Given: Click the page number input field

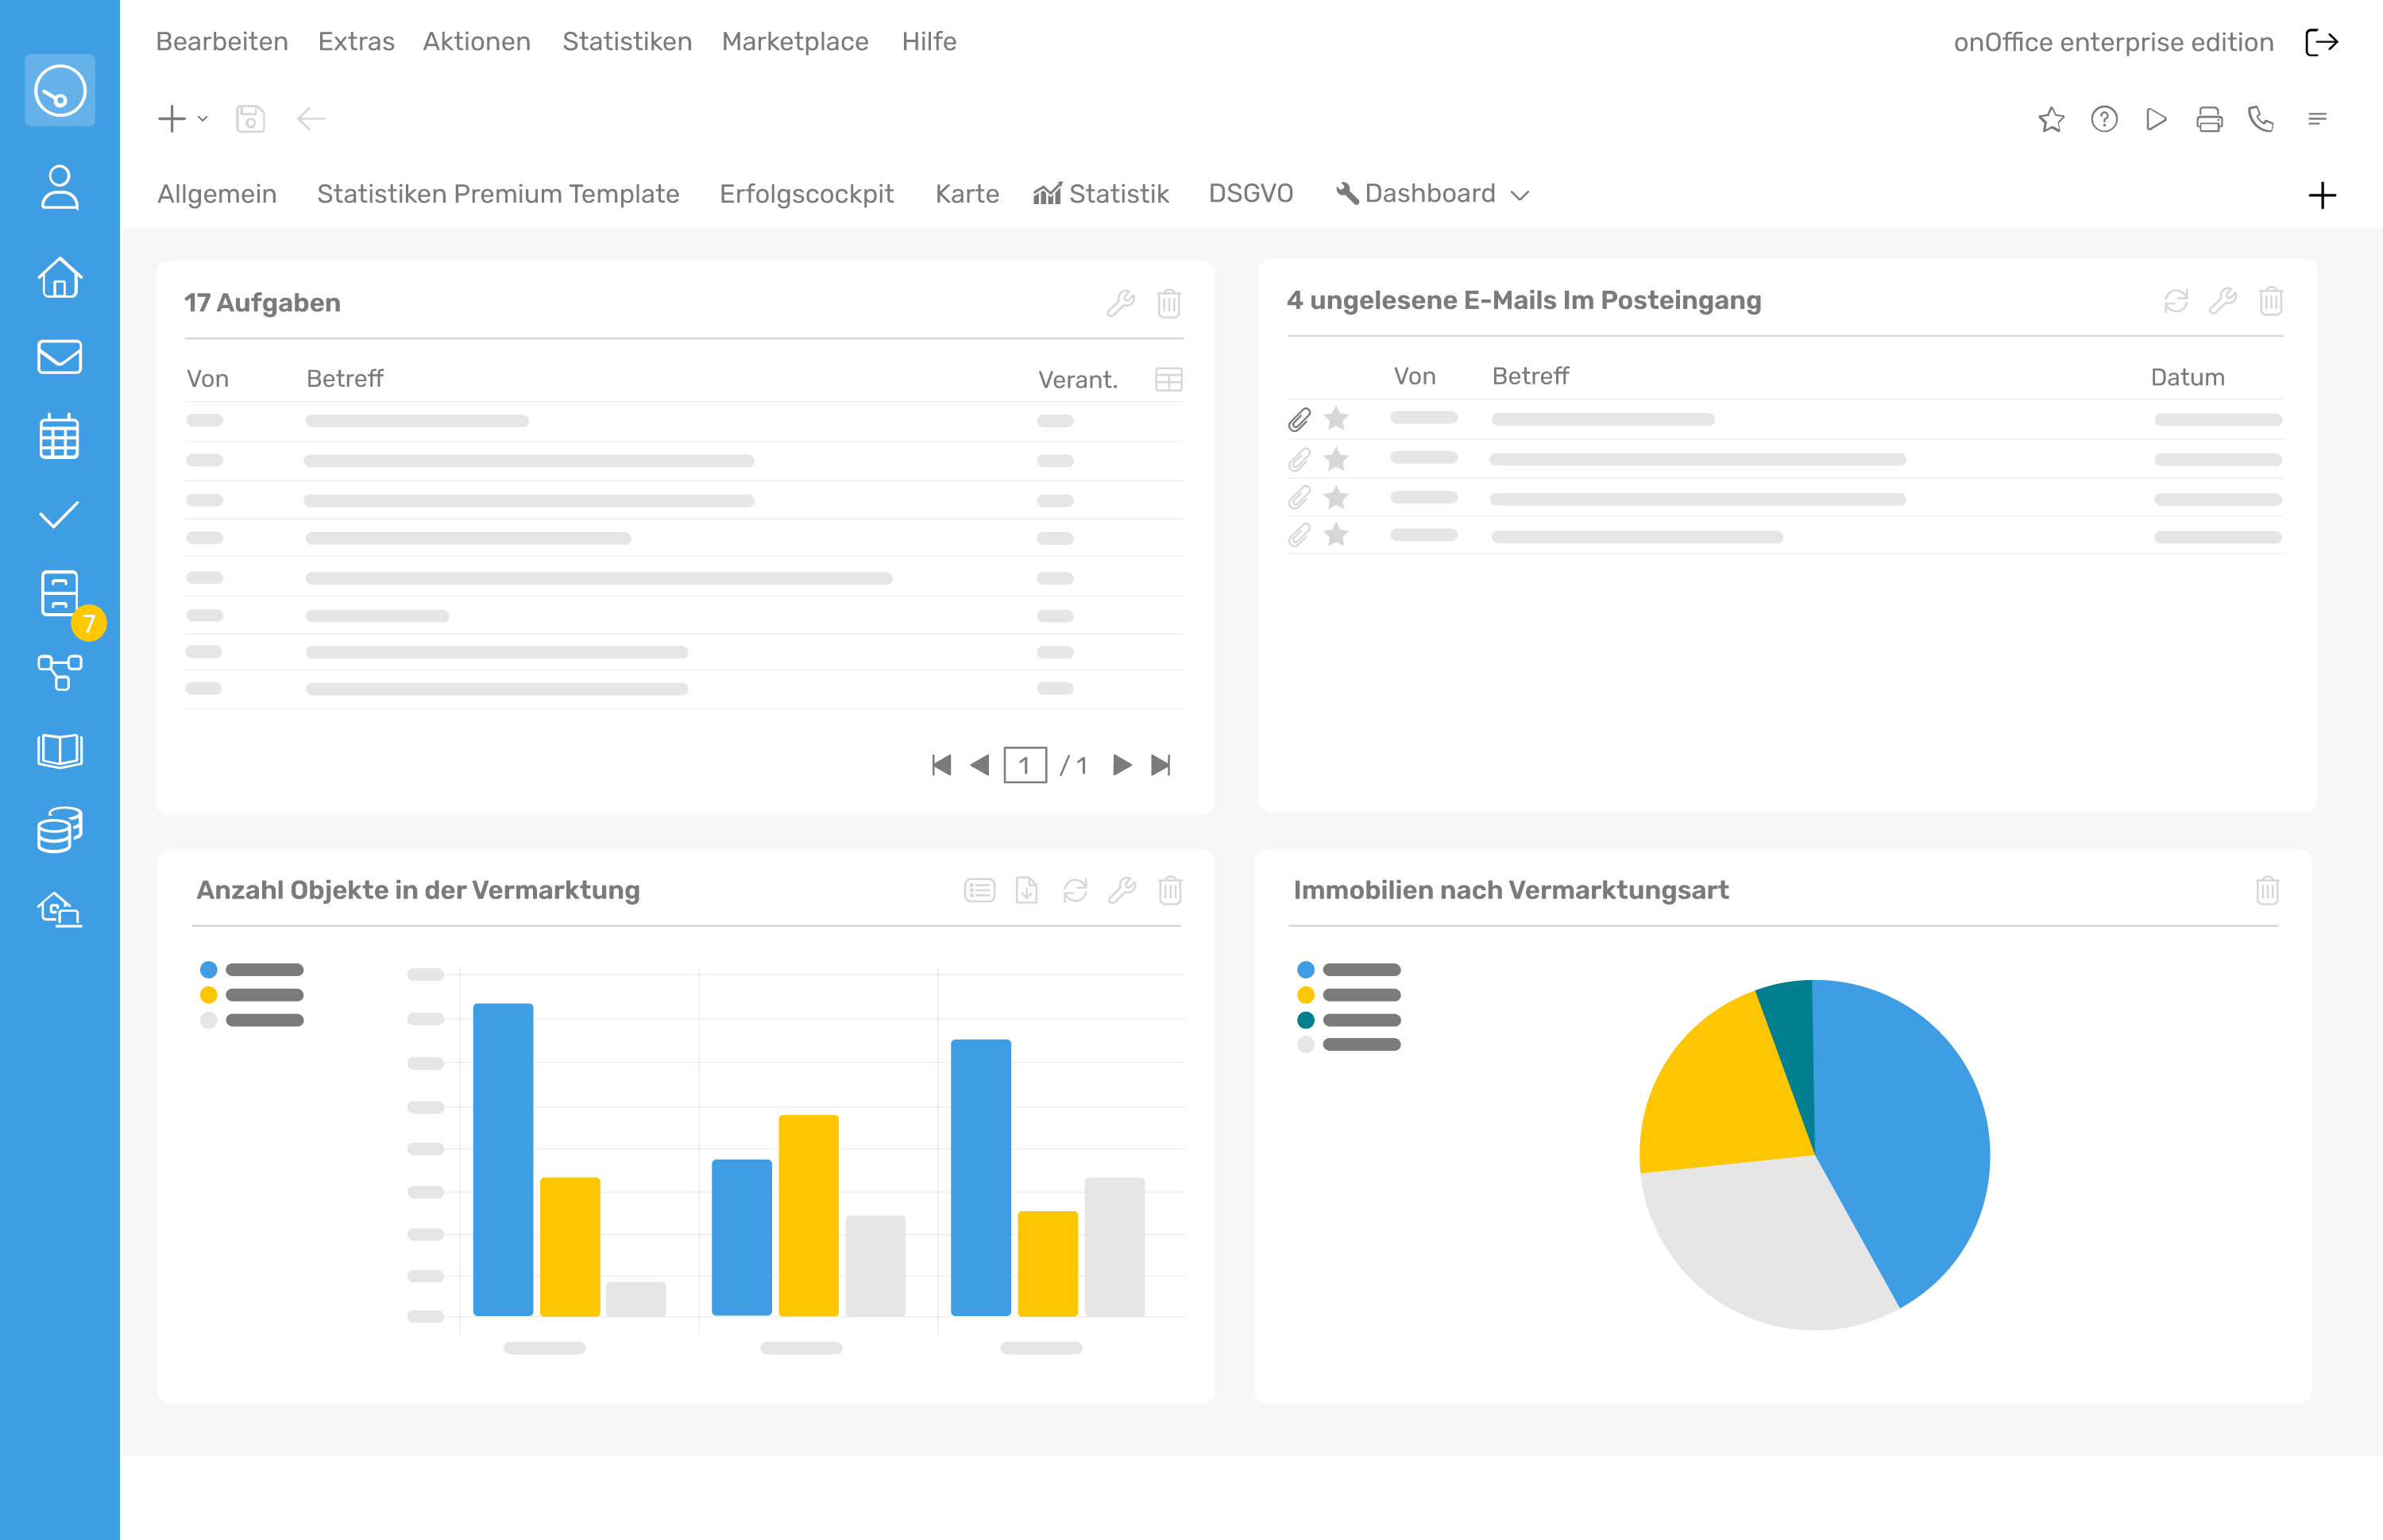Looking at the screenshot, I should 1025,765.
